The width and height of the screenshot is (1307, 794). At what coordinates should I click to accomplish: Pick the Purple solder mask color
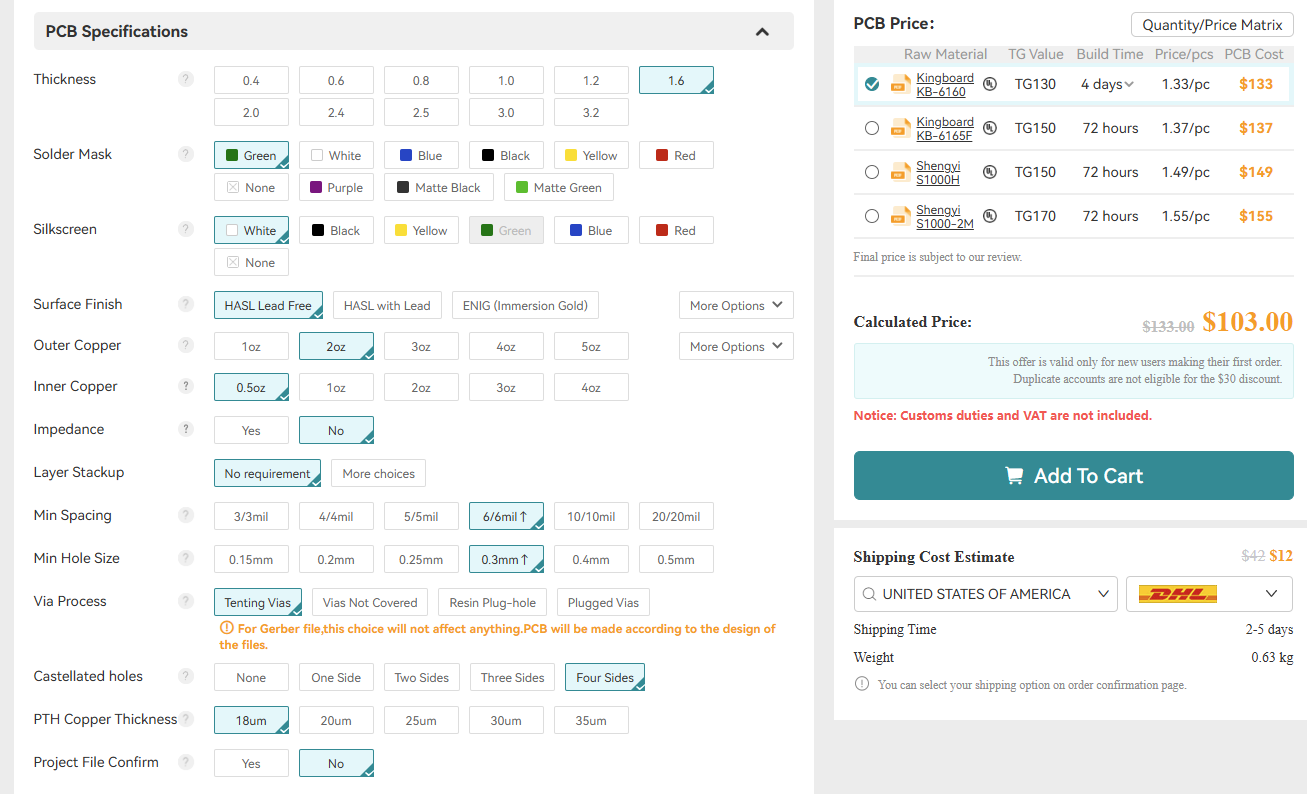(x=336, y=188)
